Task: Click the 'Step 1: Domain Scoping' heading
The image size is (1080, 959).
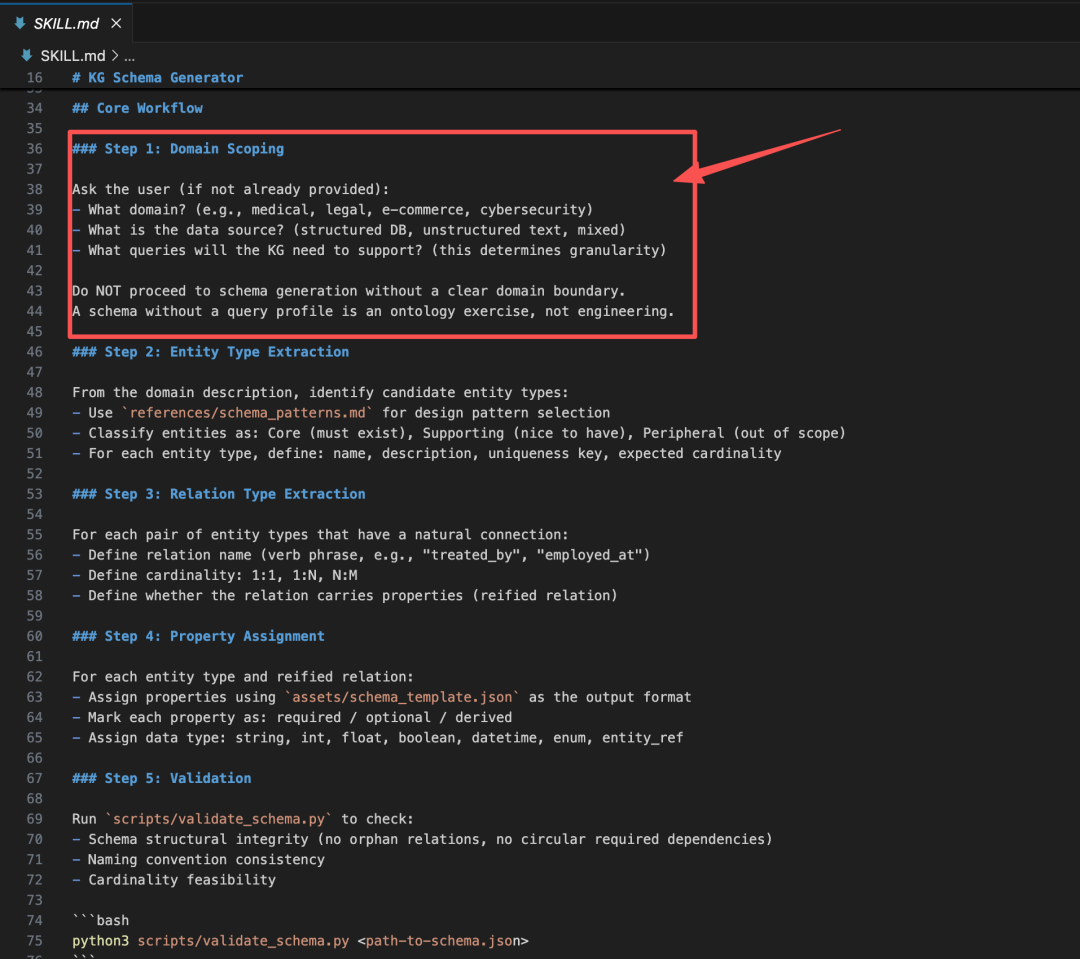Action: pyautogui.click(x=178, y=149)
